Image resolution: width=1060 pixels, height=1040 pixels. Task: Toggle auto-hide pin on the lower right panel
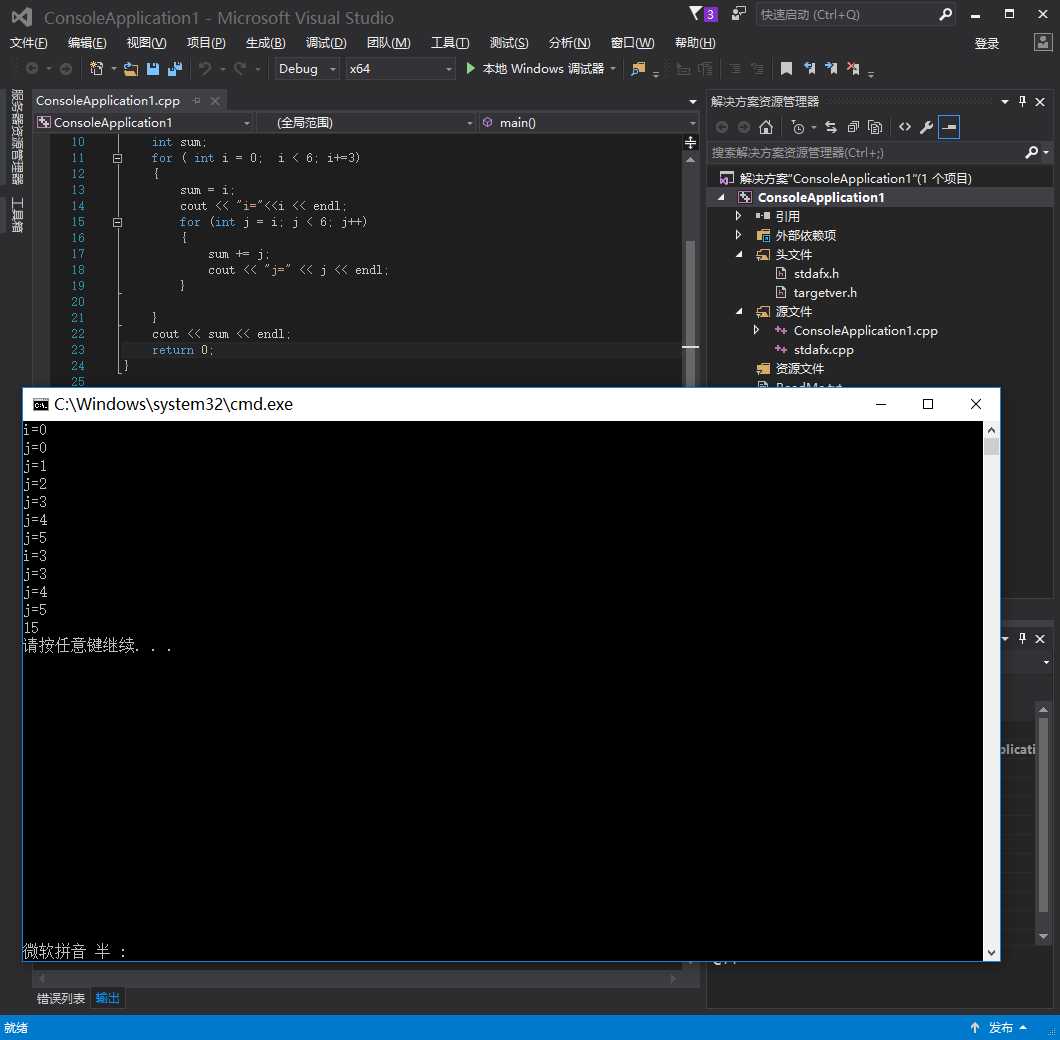(1022, 638)
